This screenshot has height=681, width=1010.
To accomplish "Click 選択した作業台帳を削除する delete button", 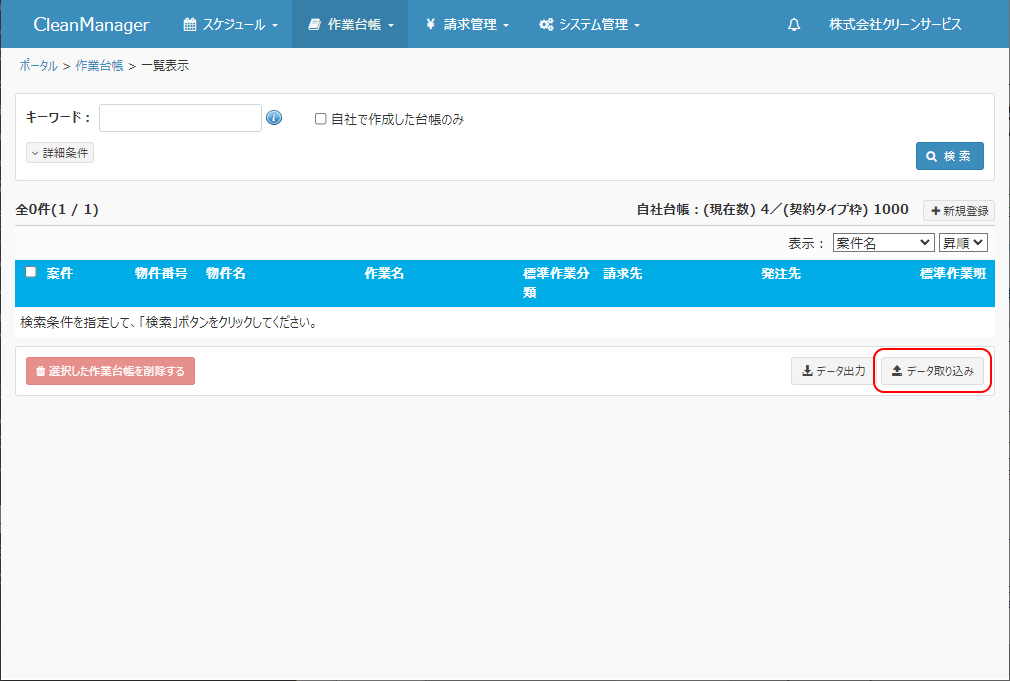I will (110, 371).
